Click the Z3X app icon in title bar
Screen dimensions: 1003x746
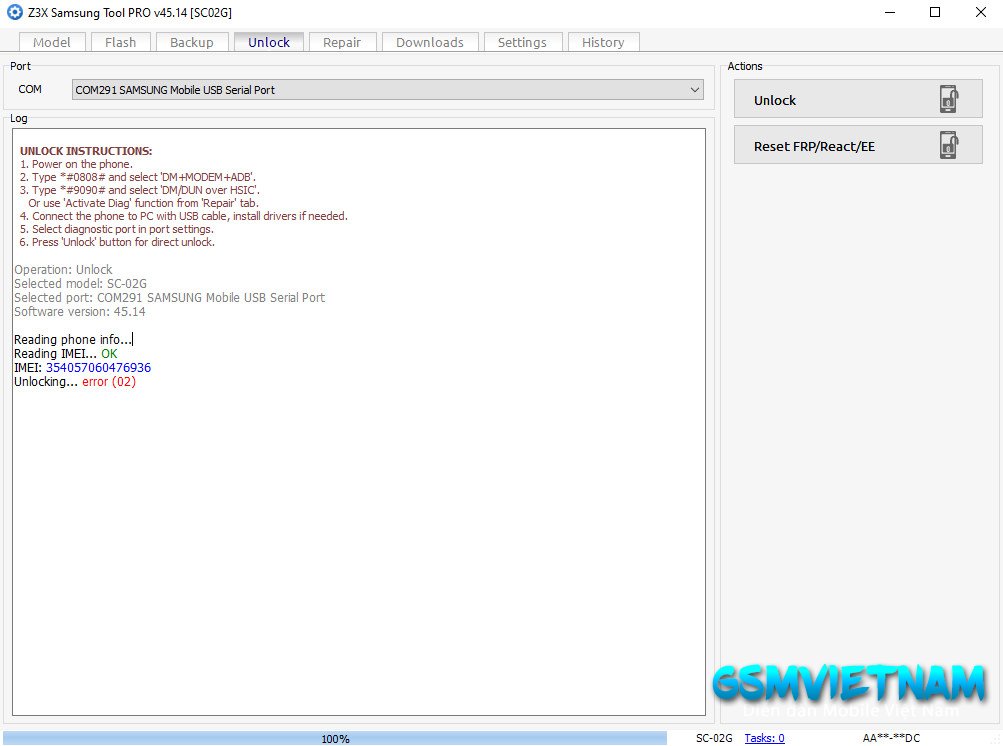tap(14, 12)
